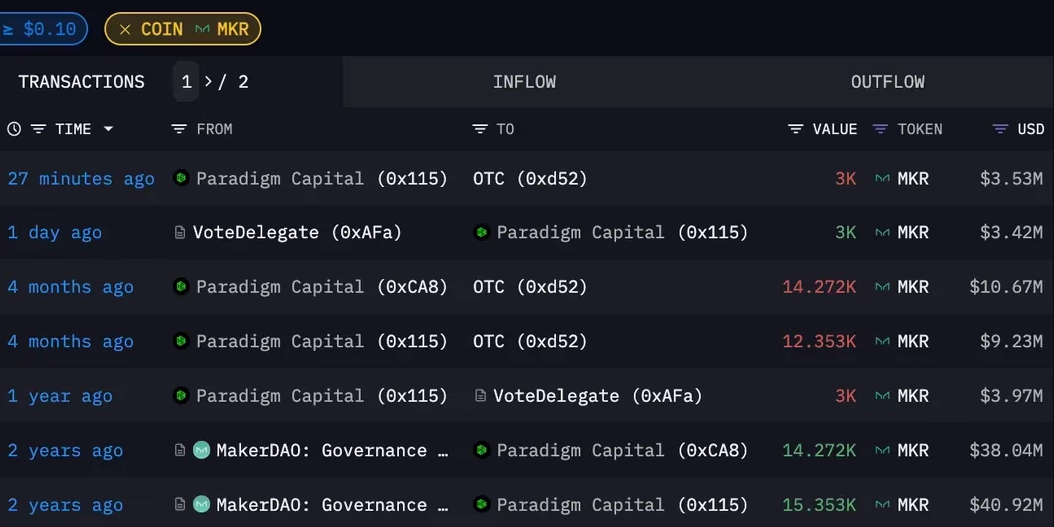Click the clock icon beside the TIME header

(13, 129)
